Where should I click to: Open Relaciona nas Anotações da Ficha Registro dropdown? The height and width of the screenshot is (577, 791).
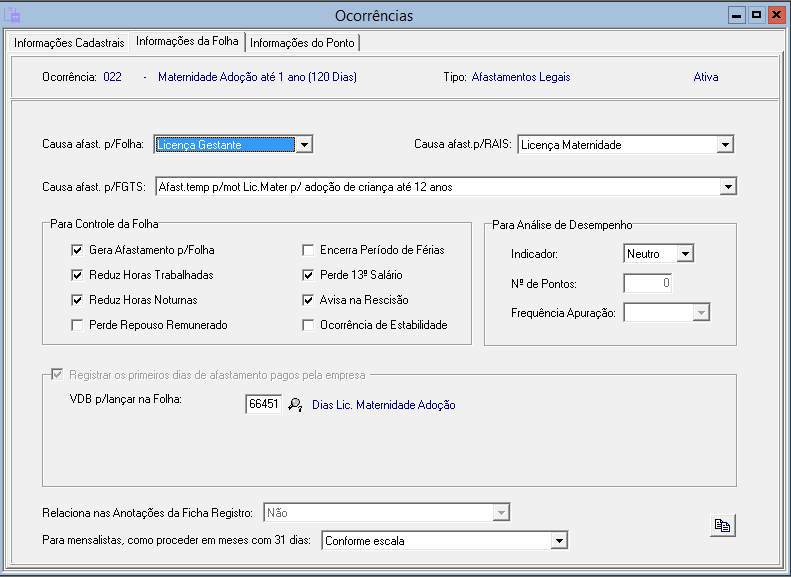click(501, 512)
